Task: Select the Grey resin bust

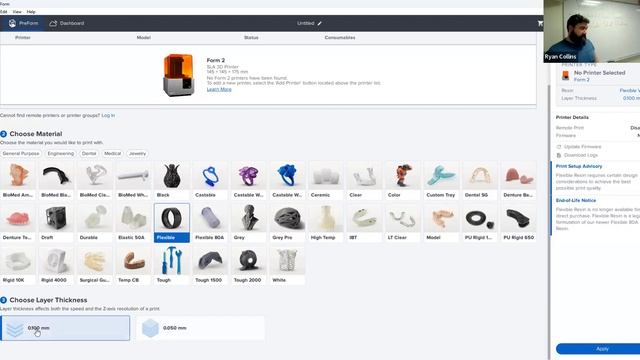Action: coord(249,222)
